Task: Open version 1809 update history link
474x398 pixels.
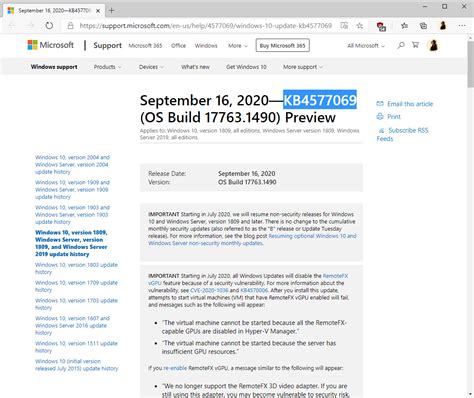Action: (71, 243)
